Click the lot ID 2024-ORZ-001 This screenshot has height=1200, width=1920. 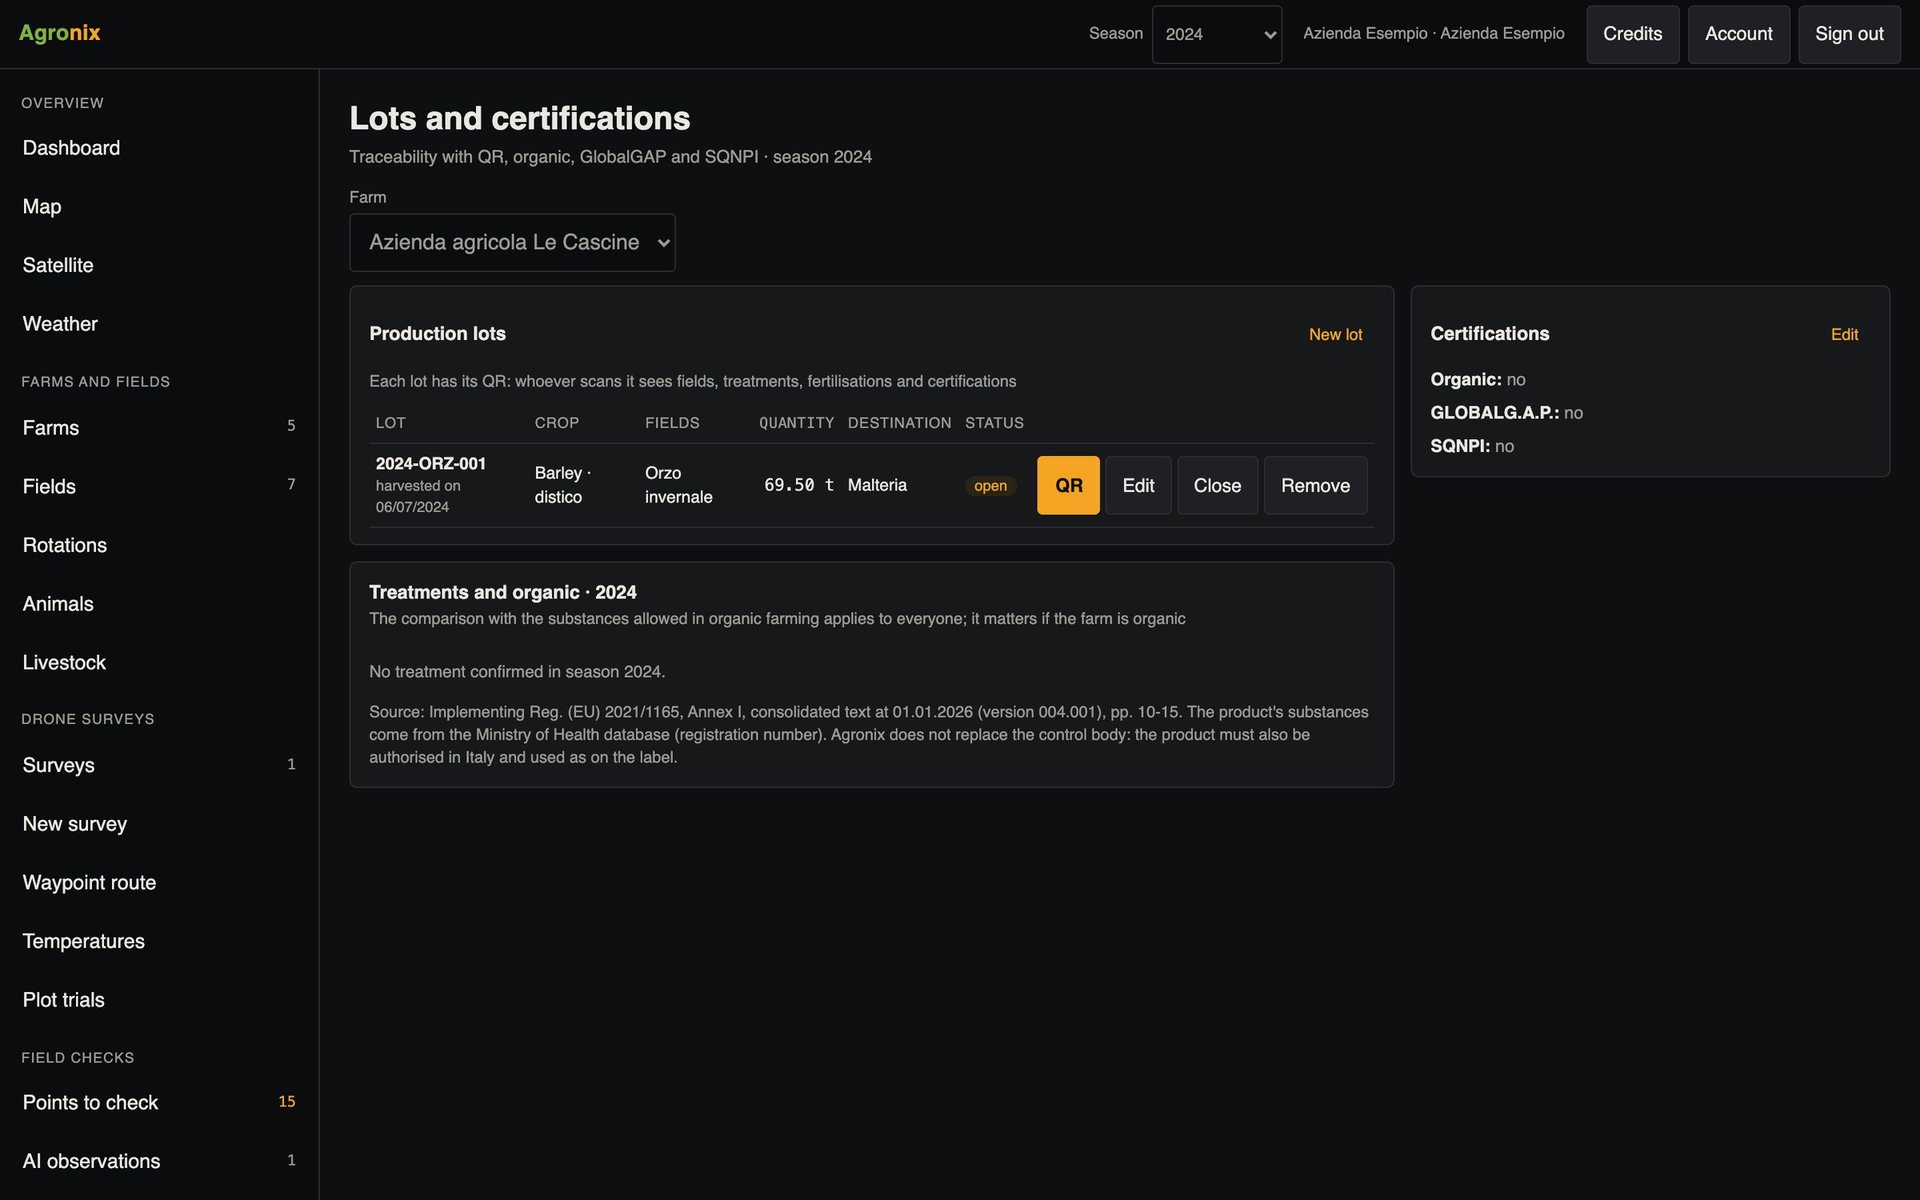click(x=431, y=463)
